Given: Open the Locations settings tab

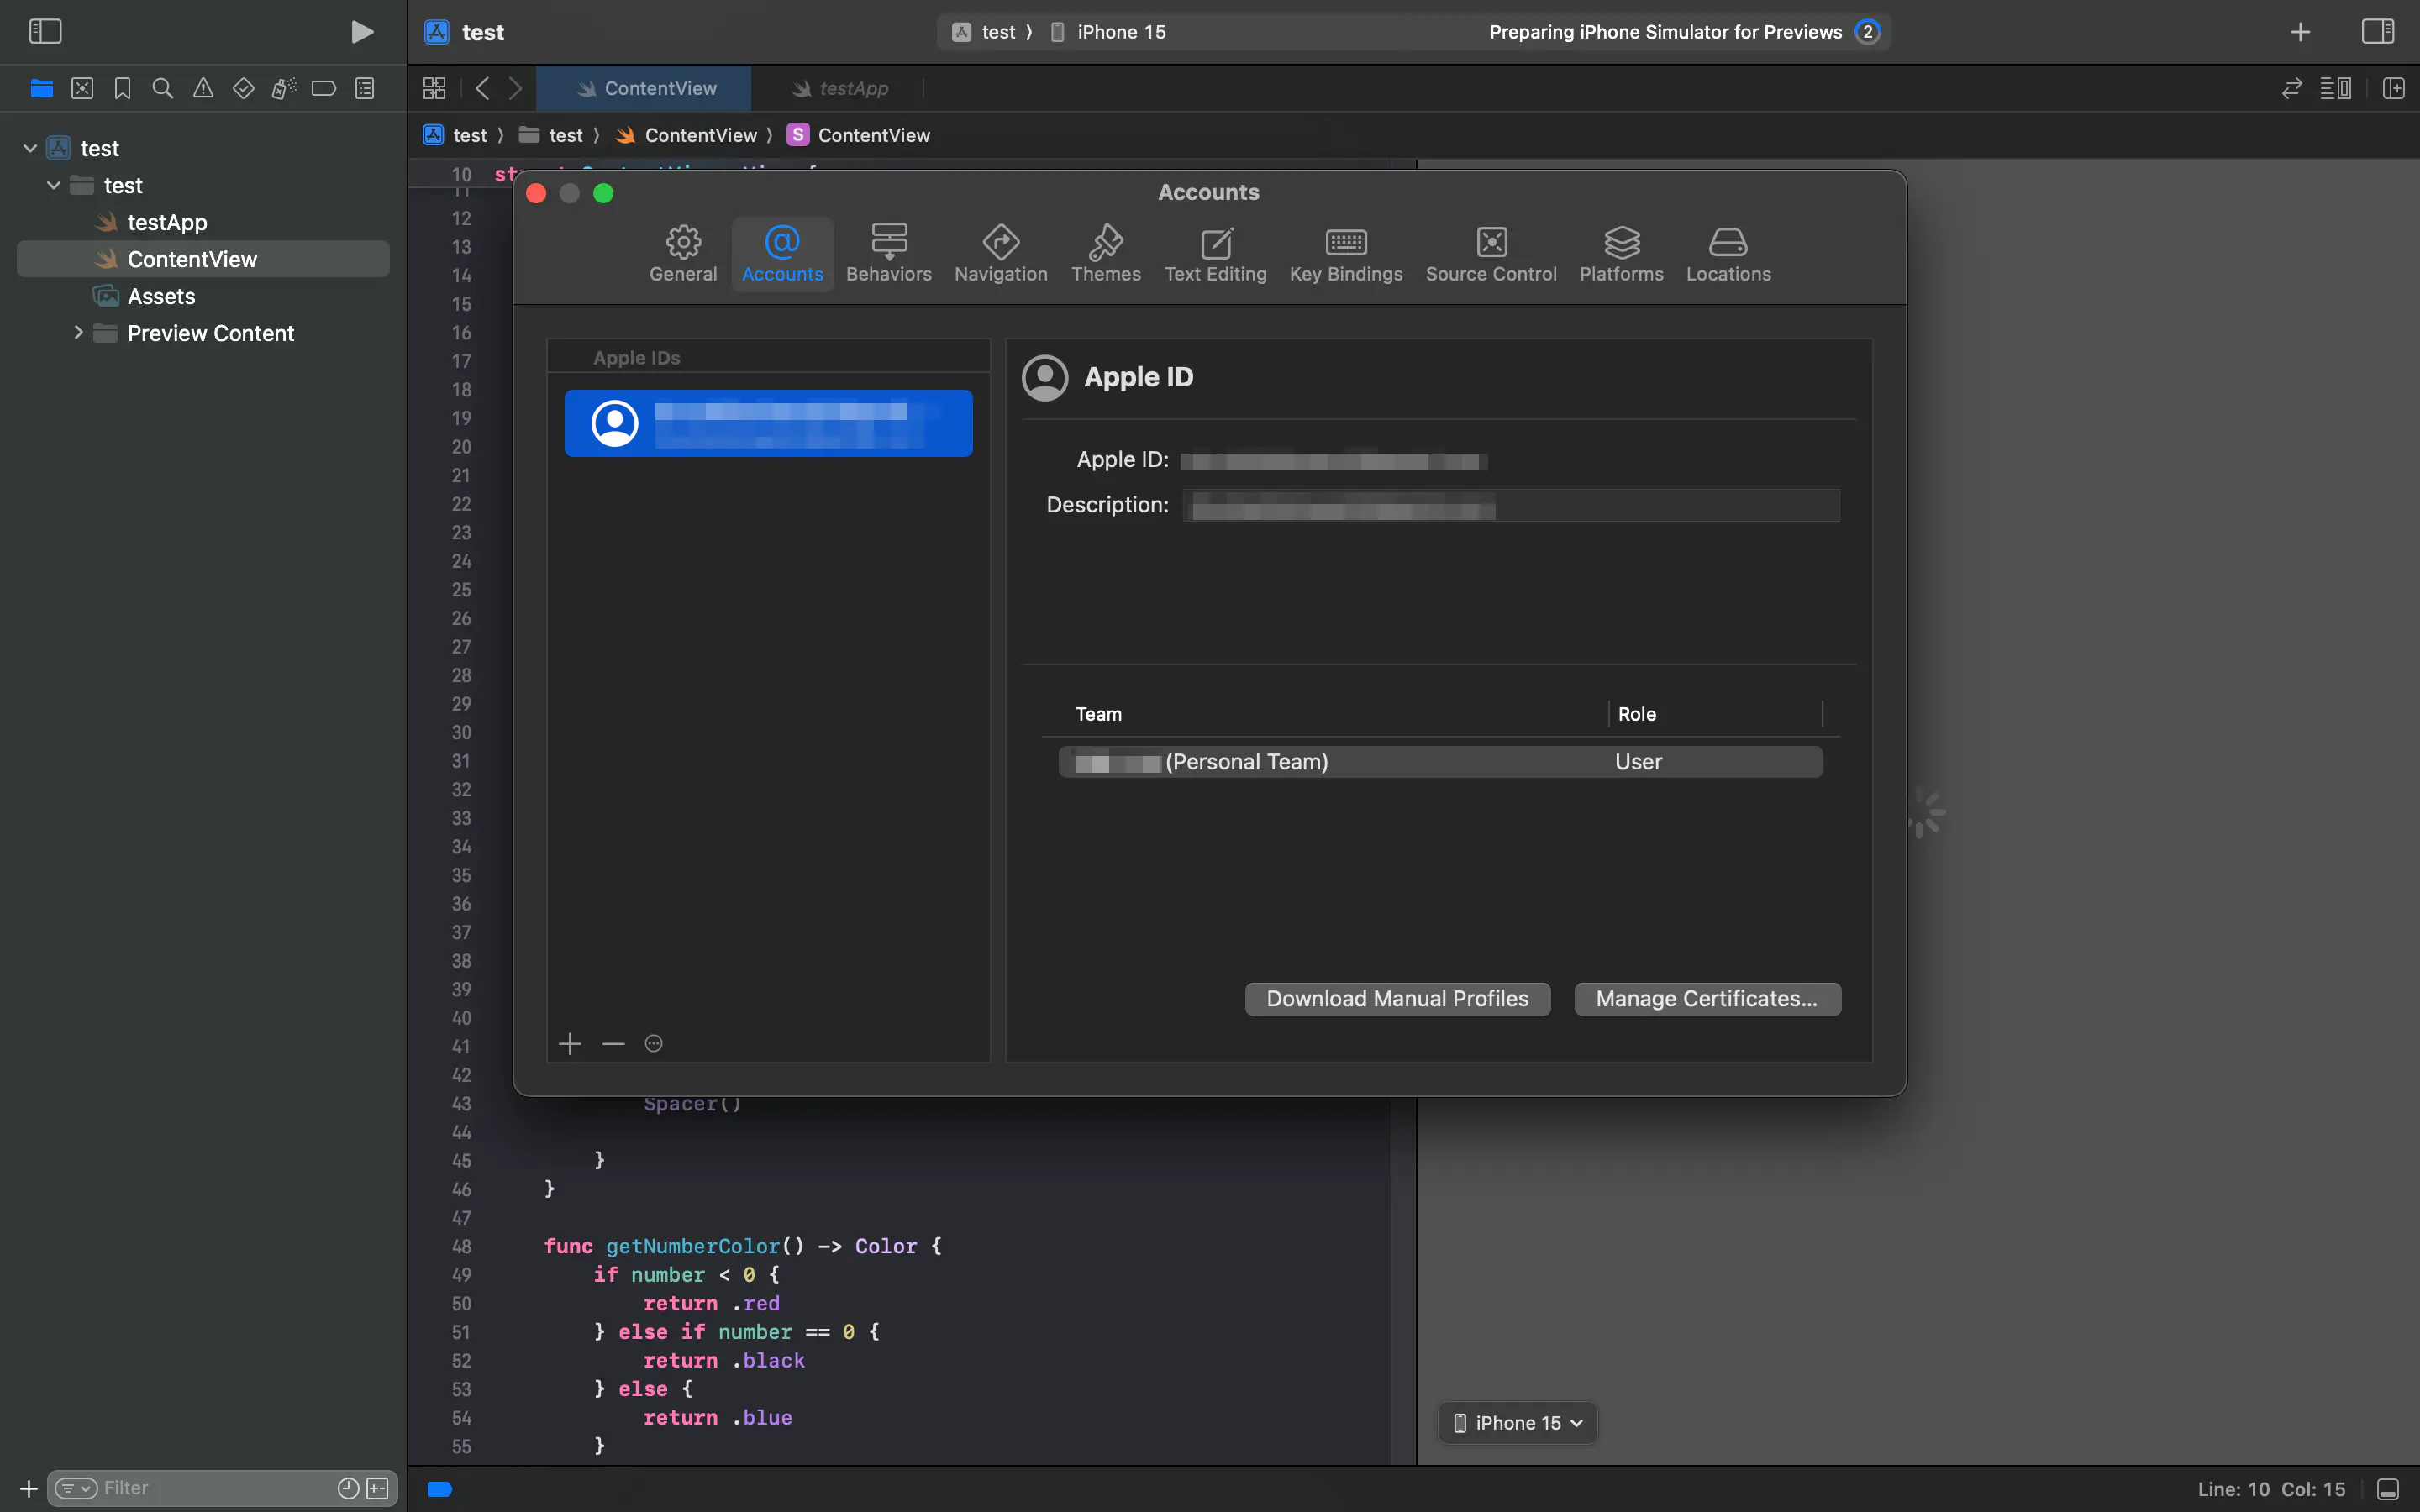Looking at the screenshot, I should [1728, 254].
